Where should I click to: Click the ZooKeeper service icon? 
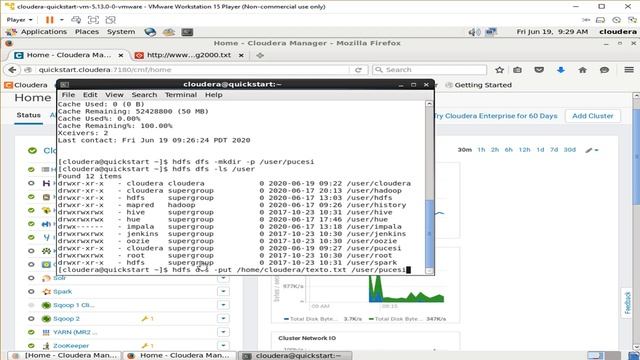46,346
